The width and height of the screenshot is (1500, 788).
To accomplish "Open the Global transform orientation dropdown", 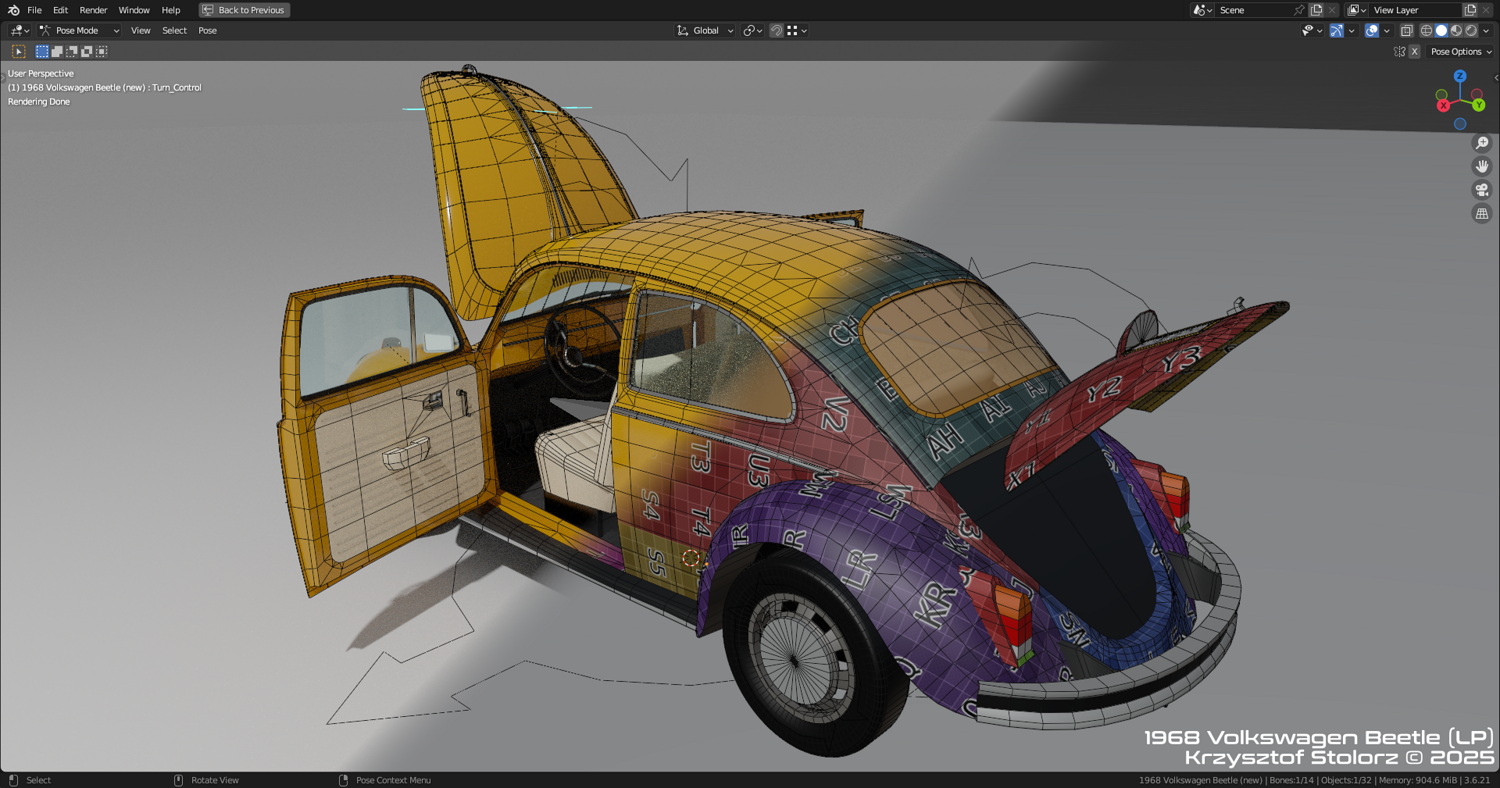I will (x=705, y=31).
